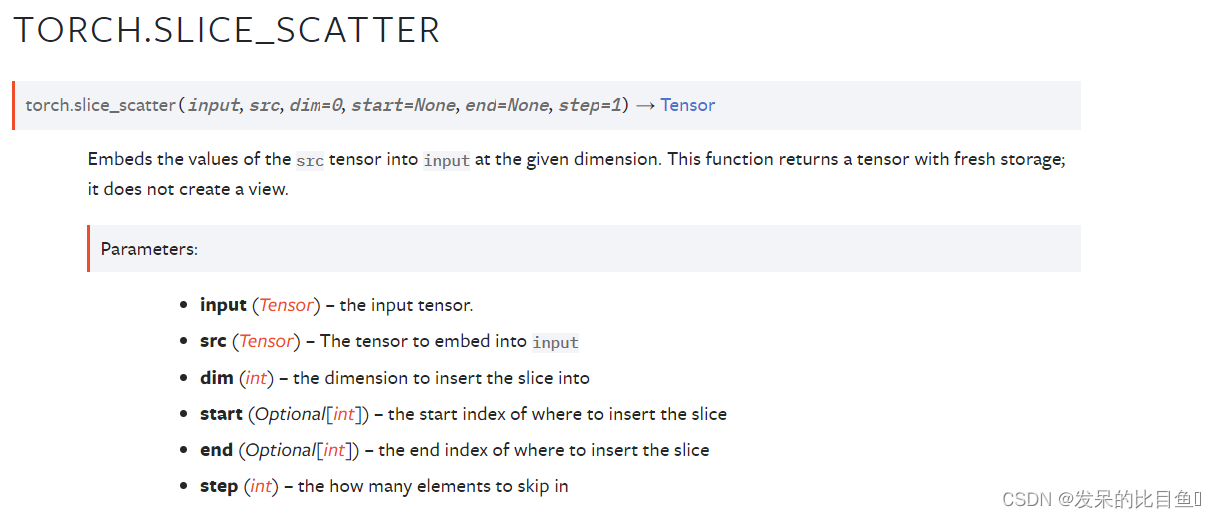Select the step=1 argument in the signature
The height and width of the screenshot is (518, 1216).
coord(589,105)
